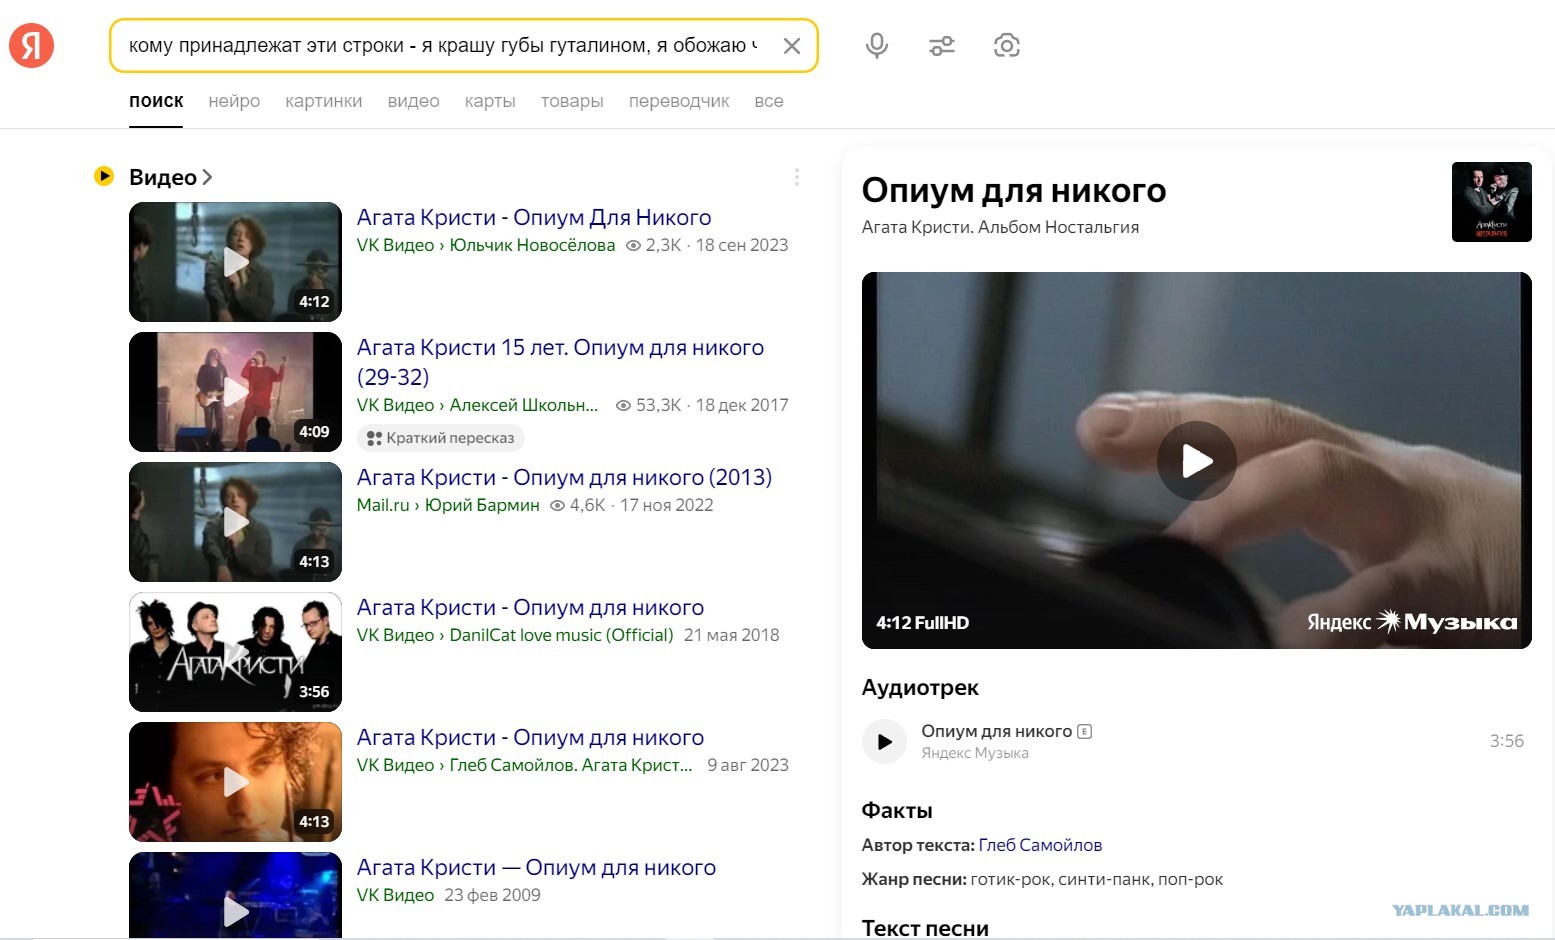Click the 18 сен 2023 date
1555x940 pixels.
tap(742, 245)
